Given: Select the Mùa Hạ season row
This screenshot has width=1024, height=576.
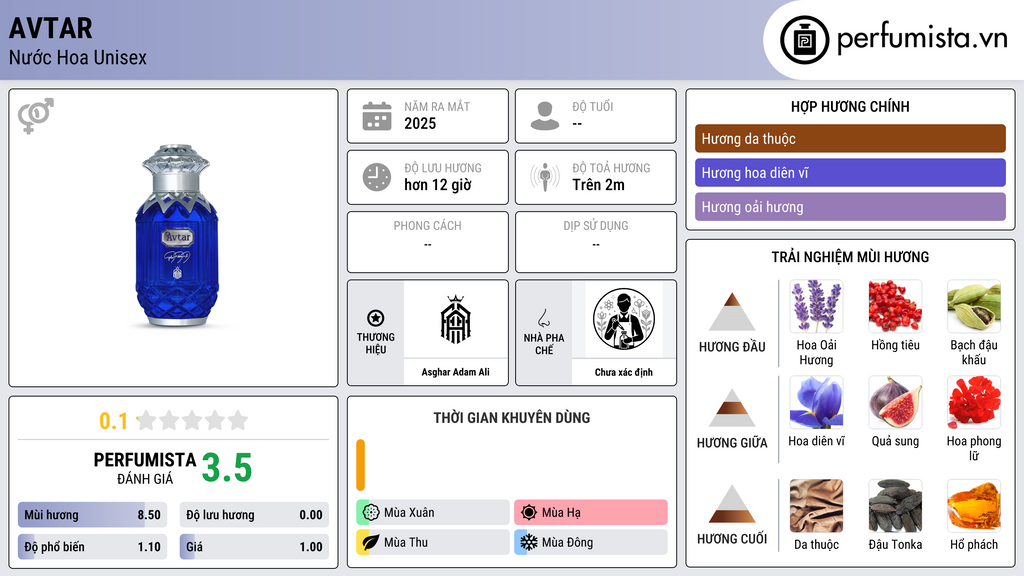Looking at the screenshot, I should tap(591, 513).
